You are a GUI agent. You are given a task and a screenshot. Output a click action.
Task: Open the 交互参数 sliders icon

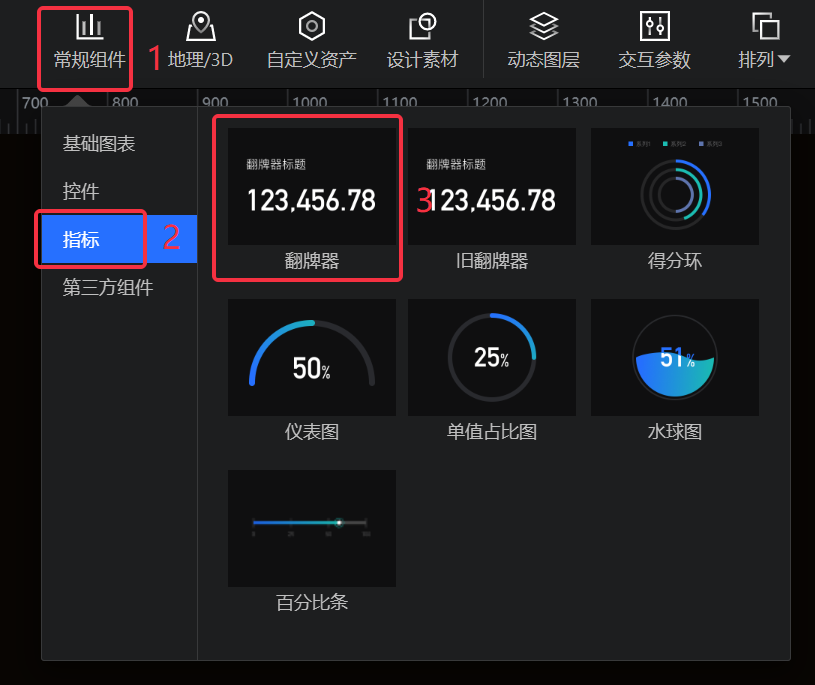tap(655, 26)
